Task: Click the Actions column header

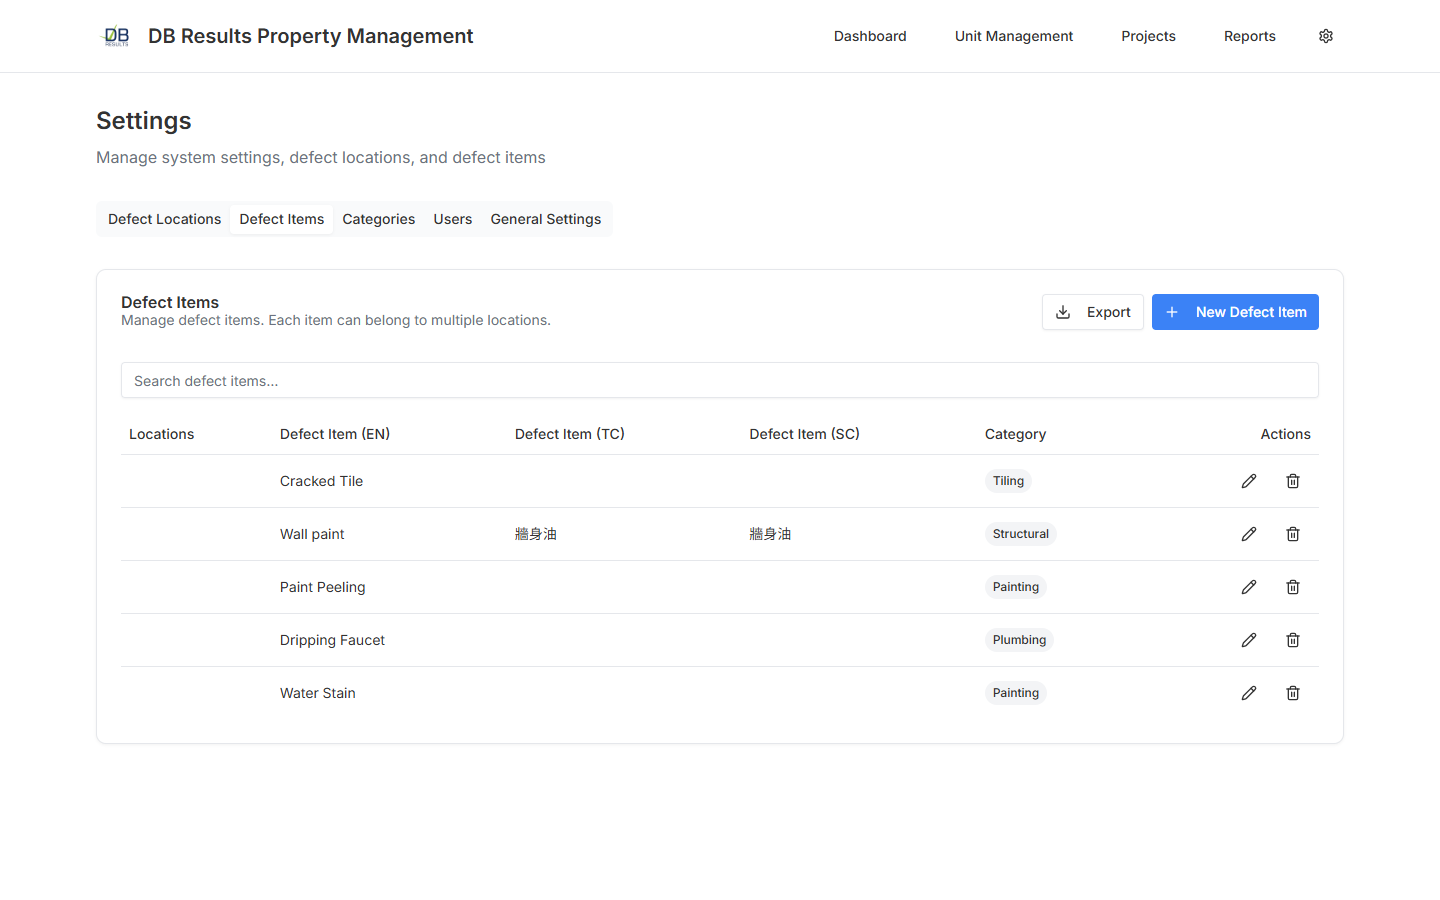Action: click(x=1285, y=434)
